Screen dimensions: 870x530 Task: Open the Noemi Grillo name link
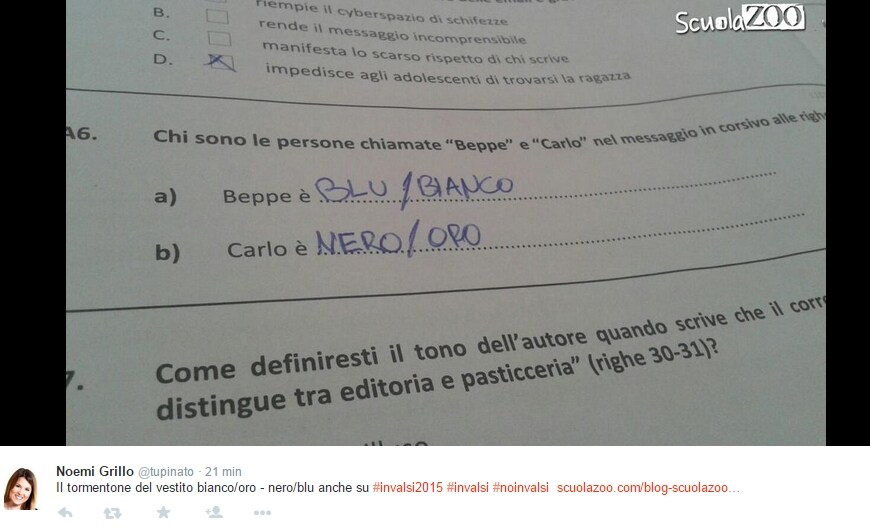(x=95, y=471)
